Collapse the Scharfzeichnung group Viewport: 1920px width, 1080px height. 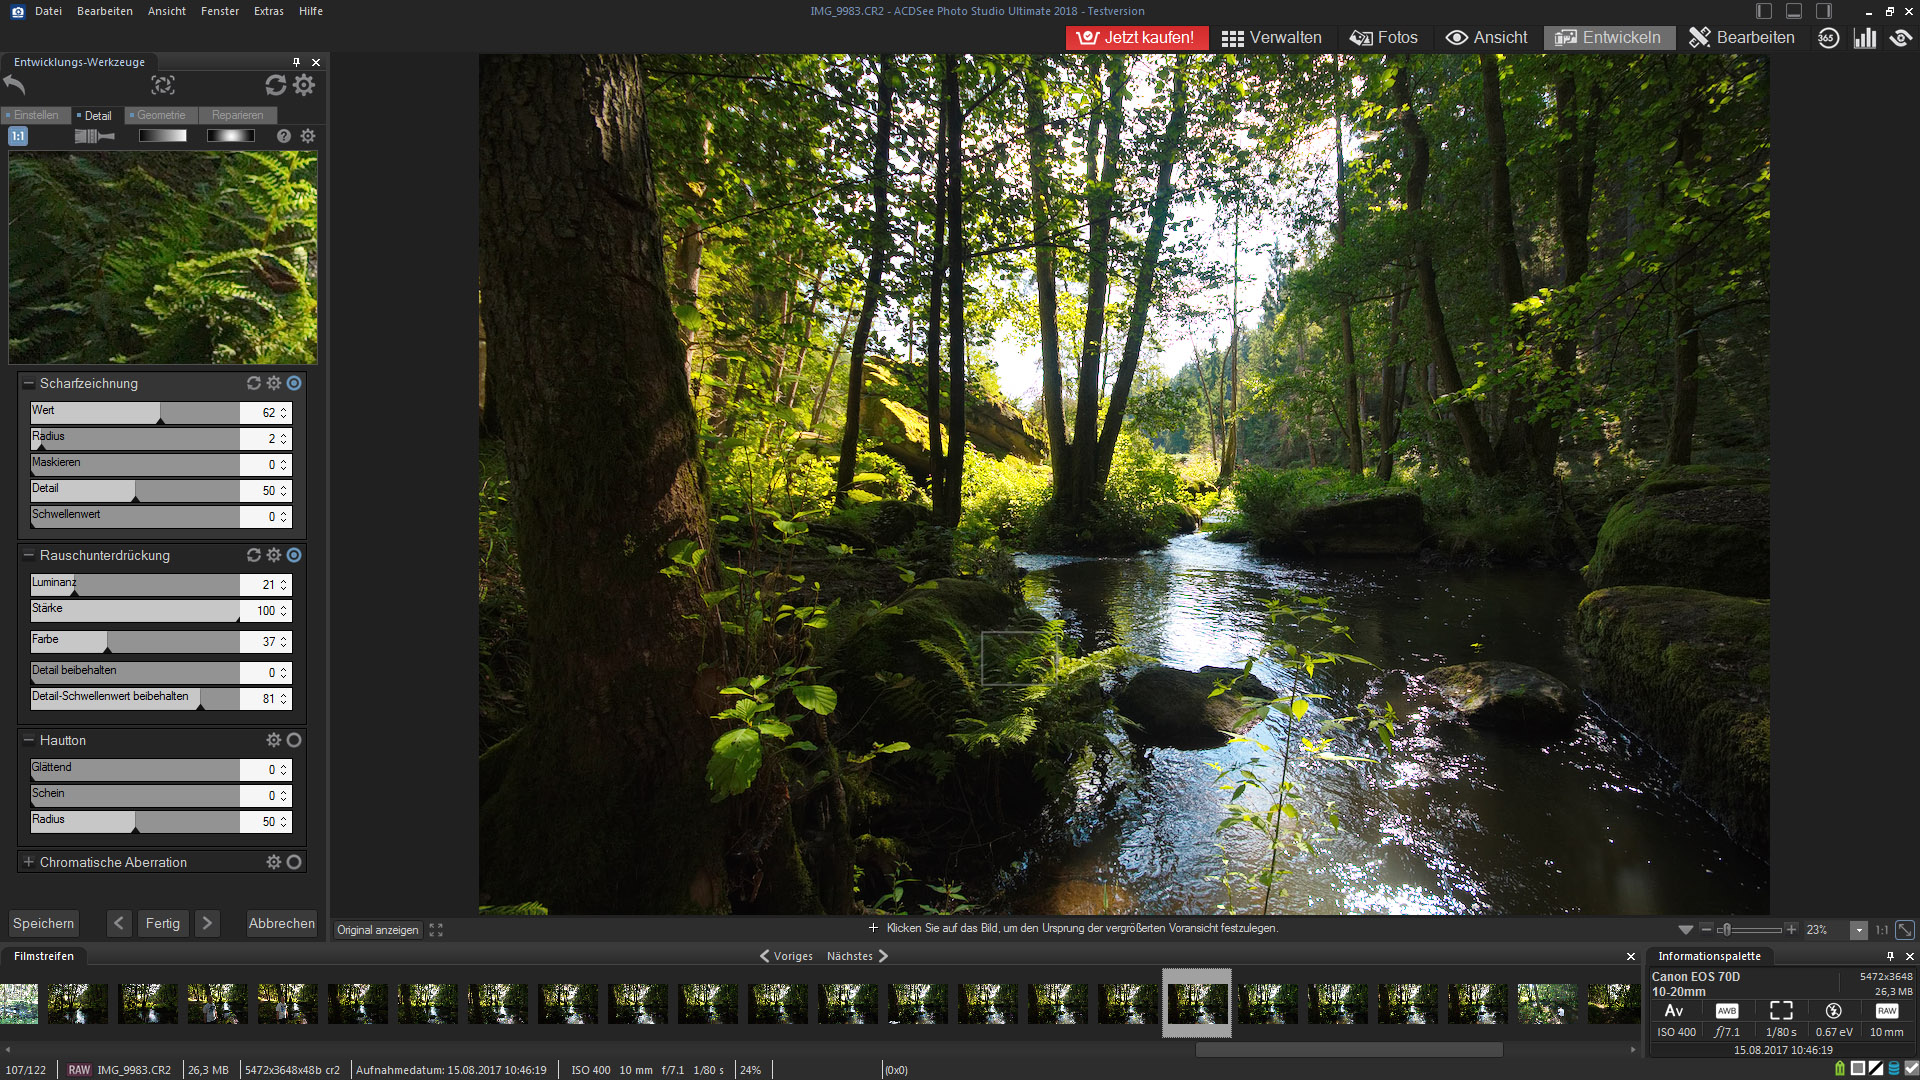pyautogui.click(x=29, y=383)
